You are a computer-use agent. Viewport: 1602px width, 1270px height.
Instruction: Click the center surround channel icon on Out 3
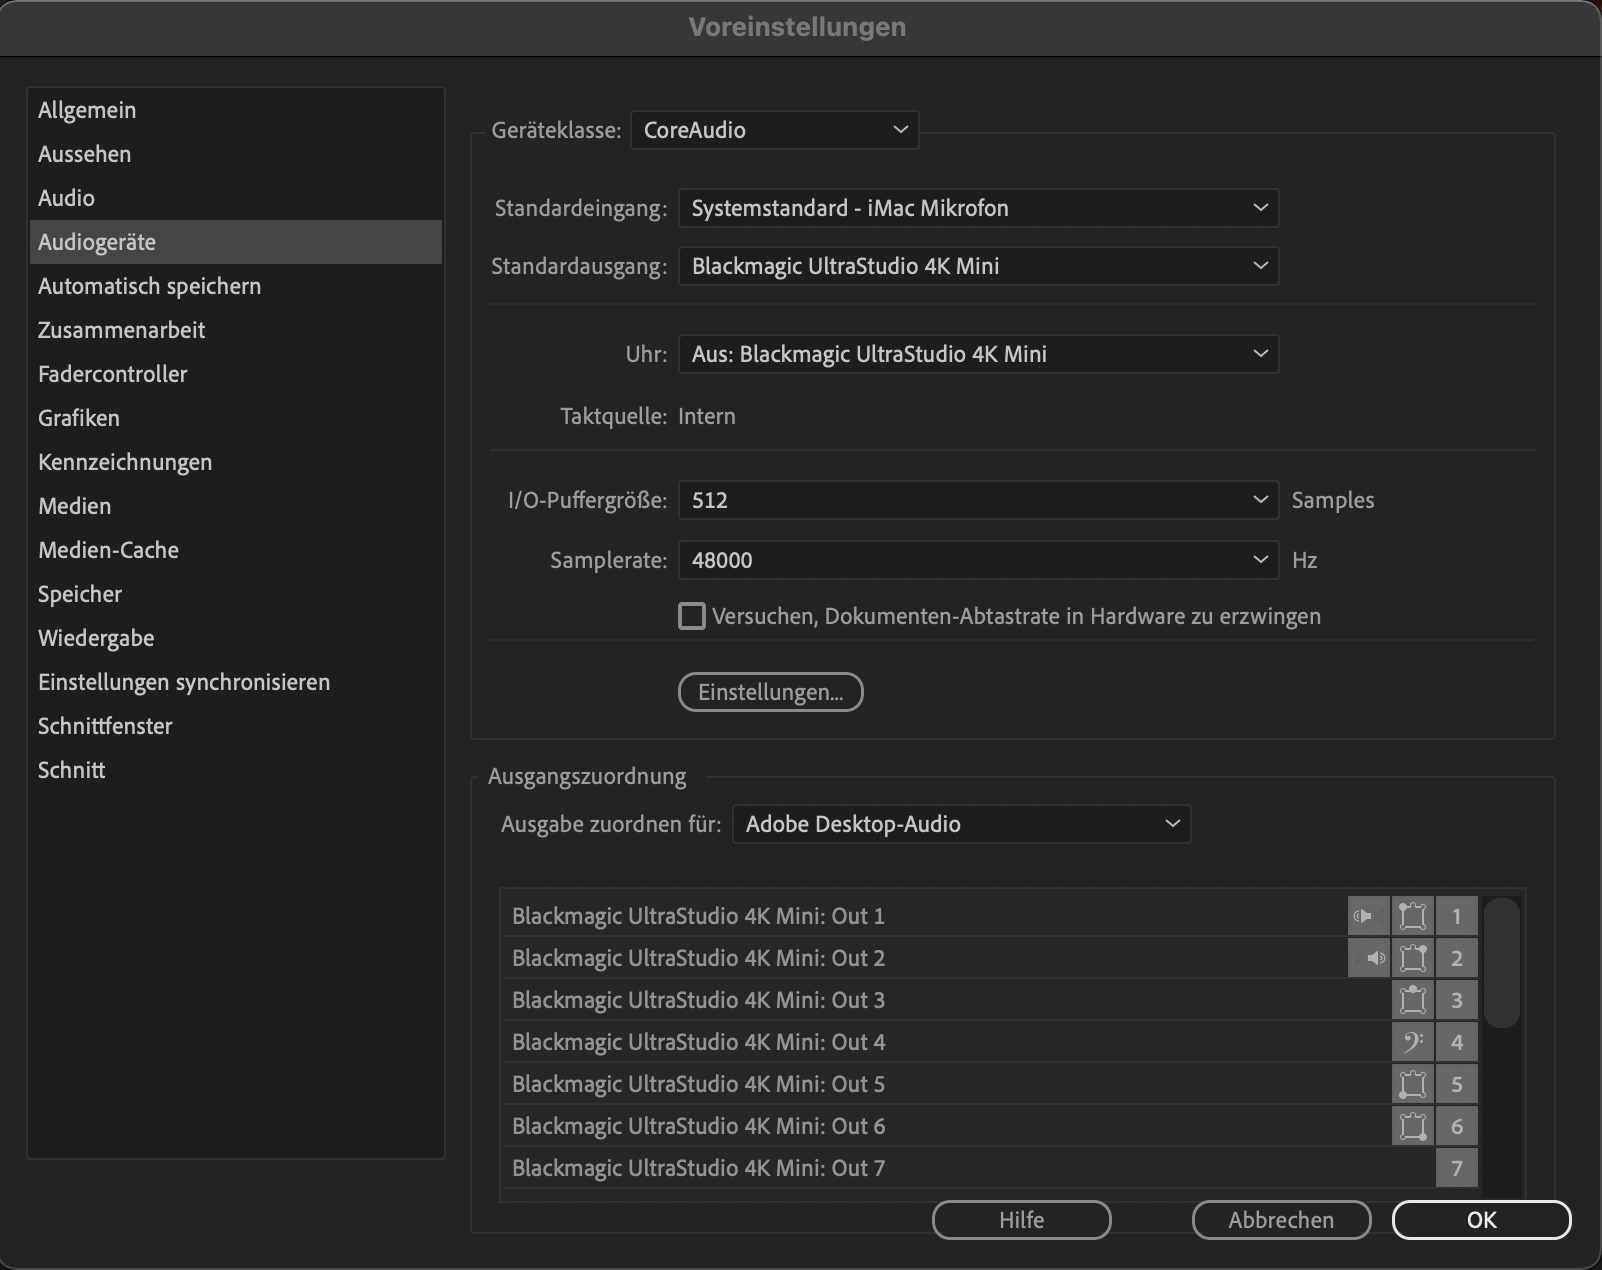click(1413, 1000)
